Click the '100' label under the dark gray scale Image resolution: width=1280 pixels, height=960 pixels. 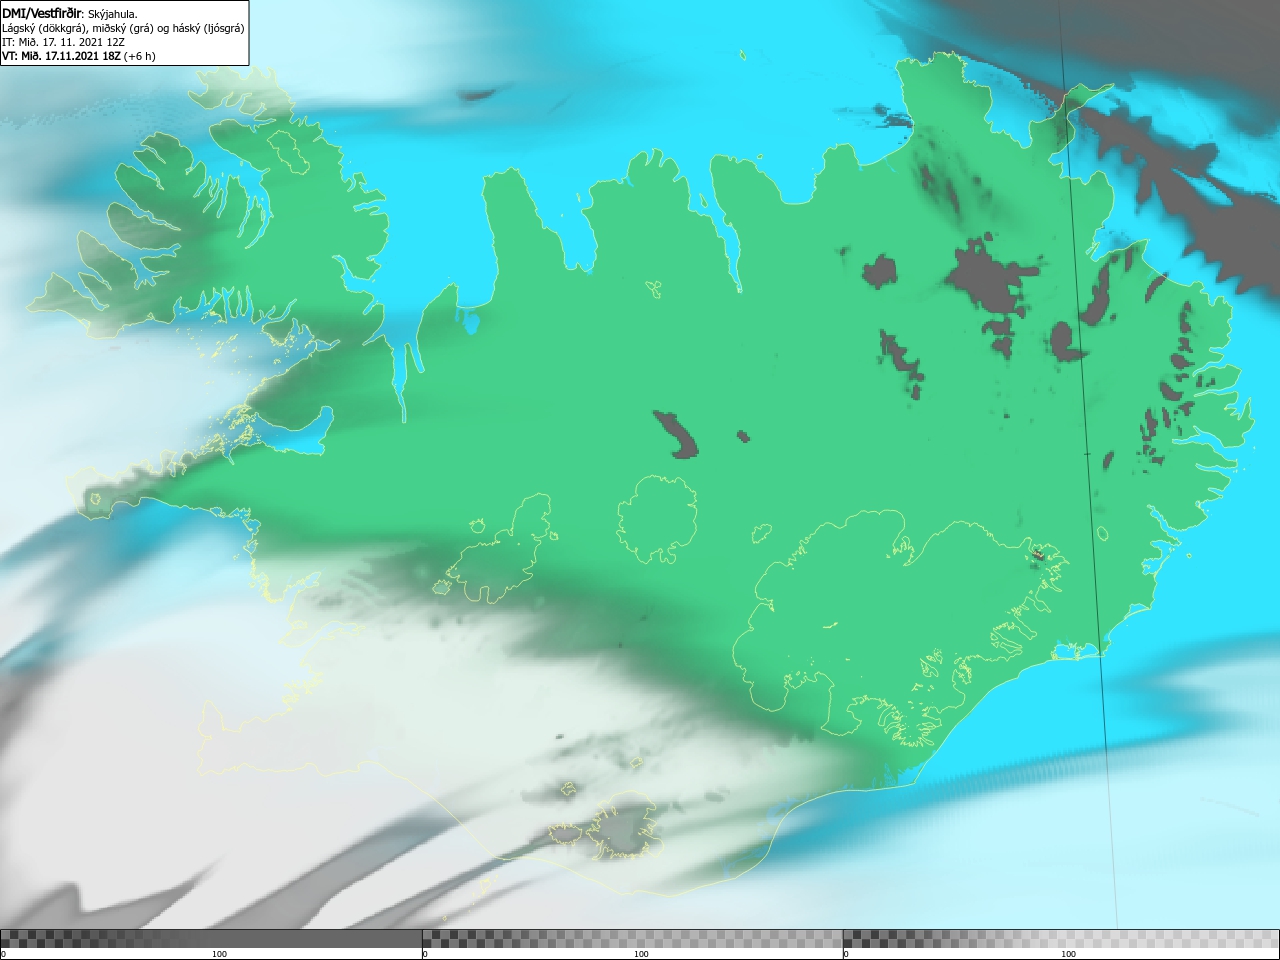point(219,954)
